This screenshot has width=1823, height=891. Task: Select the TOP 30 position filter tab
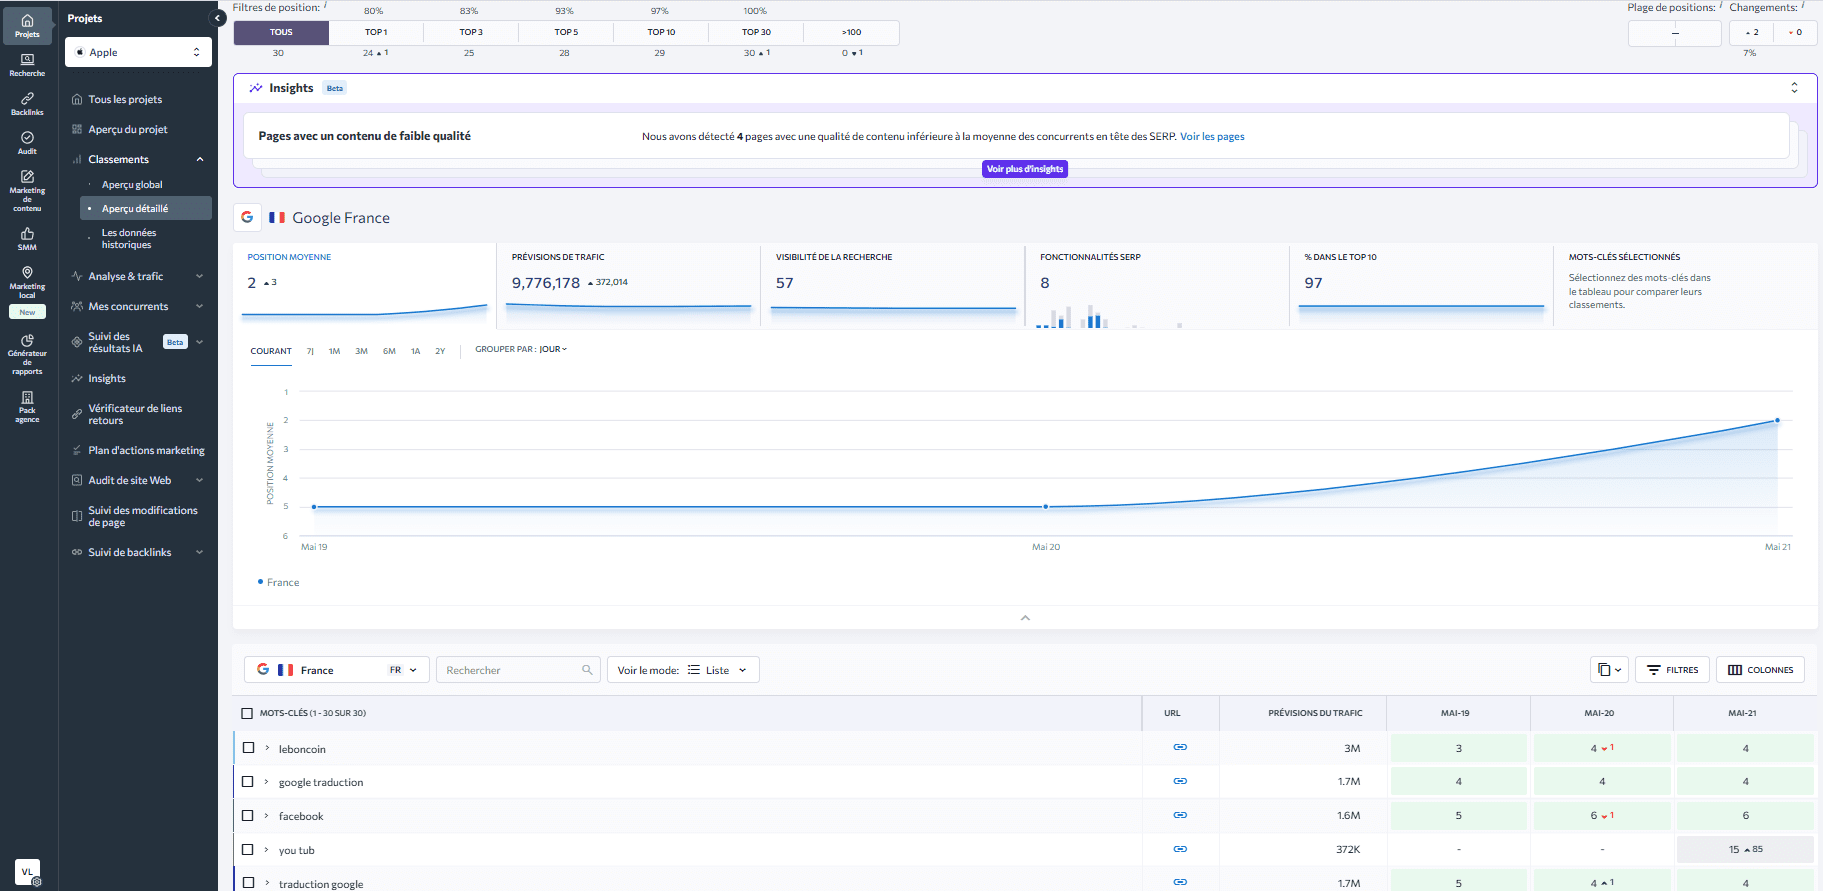(756, 32)
